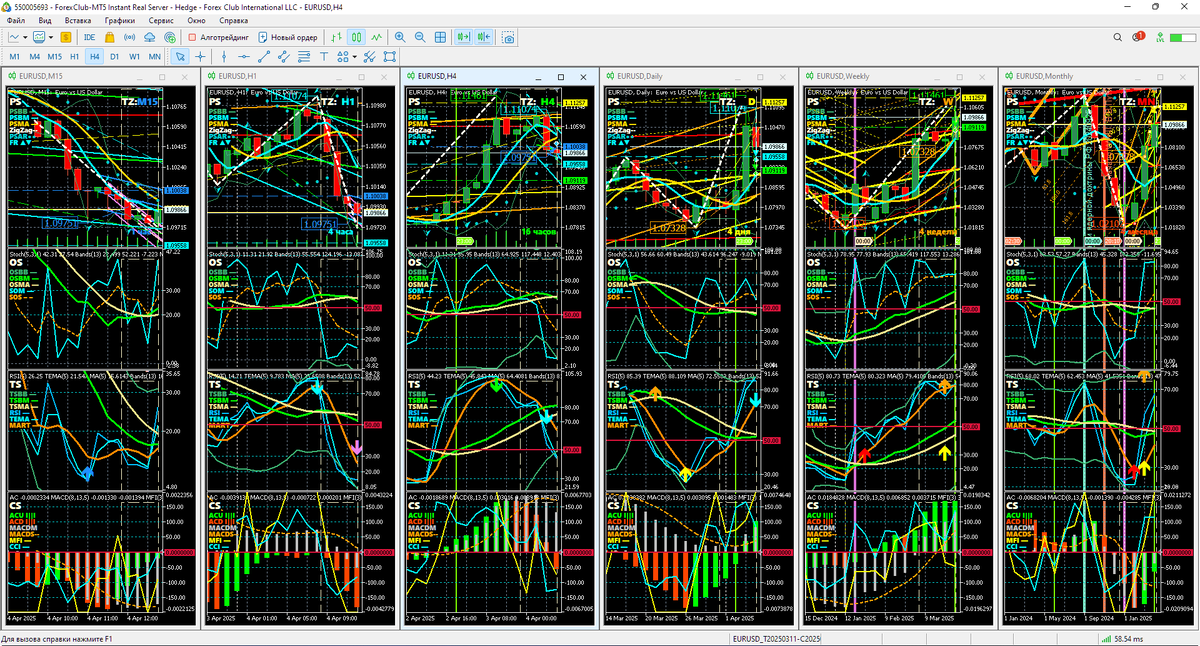Open the Signals broadcast icon
1200x646 pixels.
pyautogui.click(x=129, y=37)
